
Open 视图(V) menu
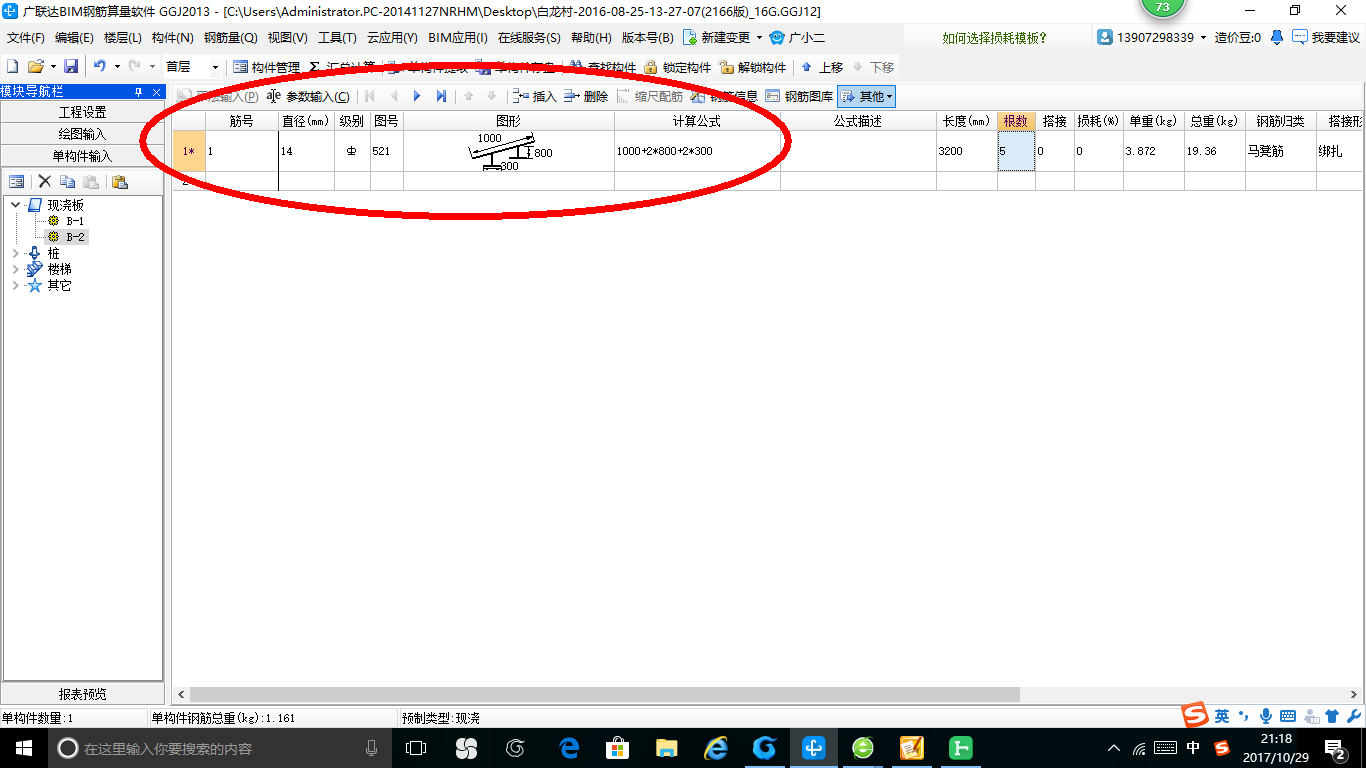pyautogui.click(x=288, y=38)
